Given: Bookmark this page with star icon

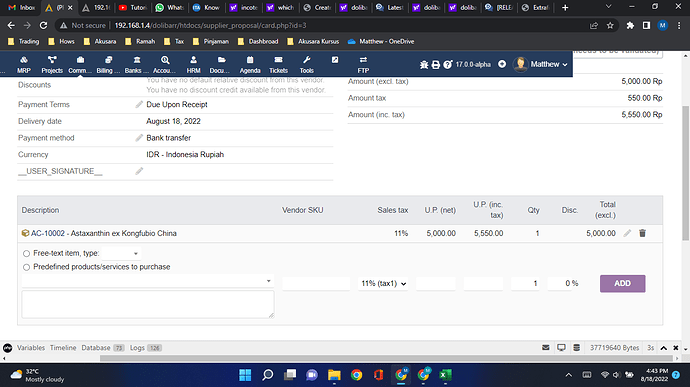Looking at the screenshot, I should point(610,26).
